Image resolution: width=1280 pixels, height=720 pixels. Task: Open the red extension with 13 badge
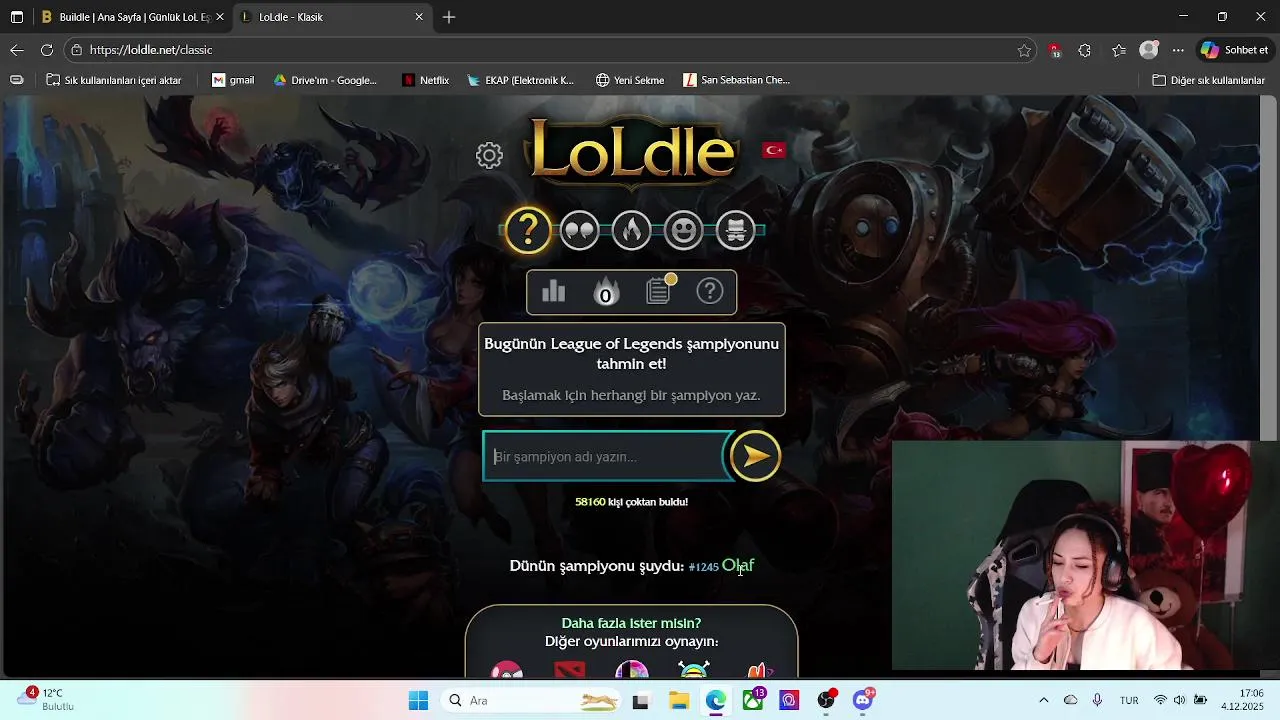(x=1055, y=50)
